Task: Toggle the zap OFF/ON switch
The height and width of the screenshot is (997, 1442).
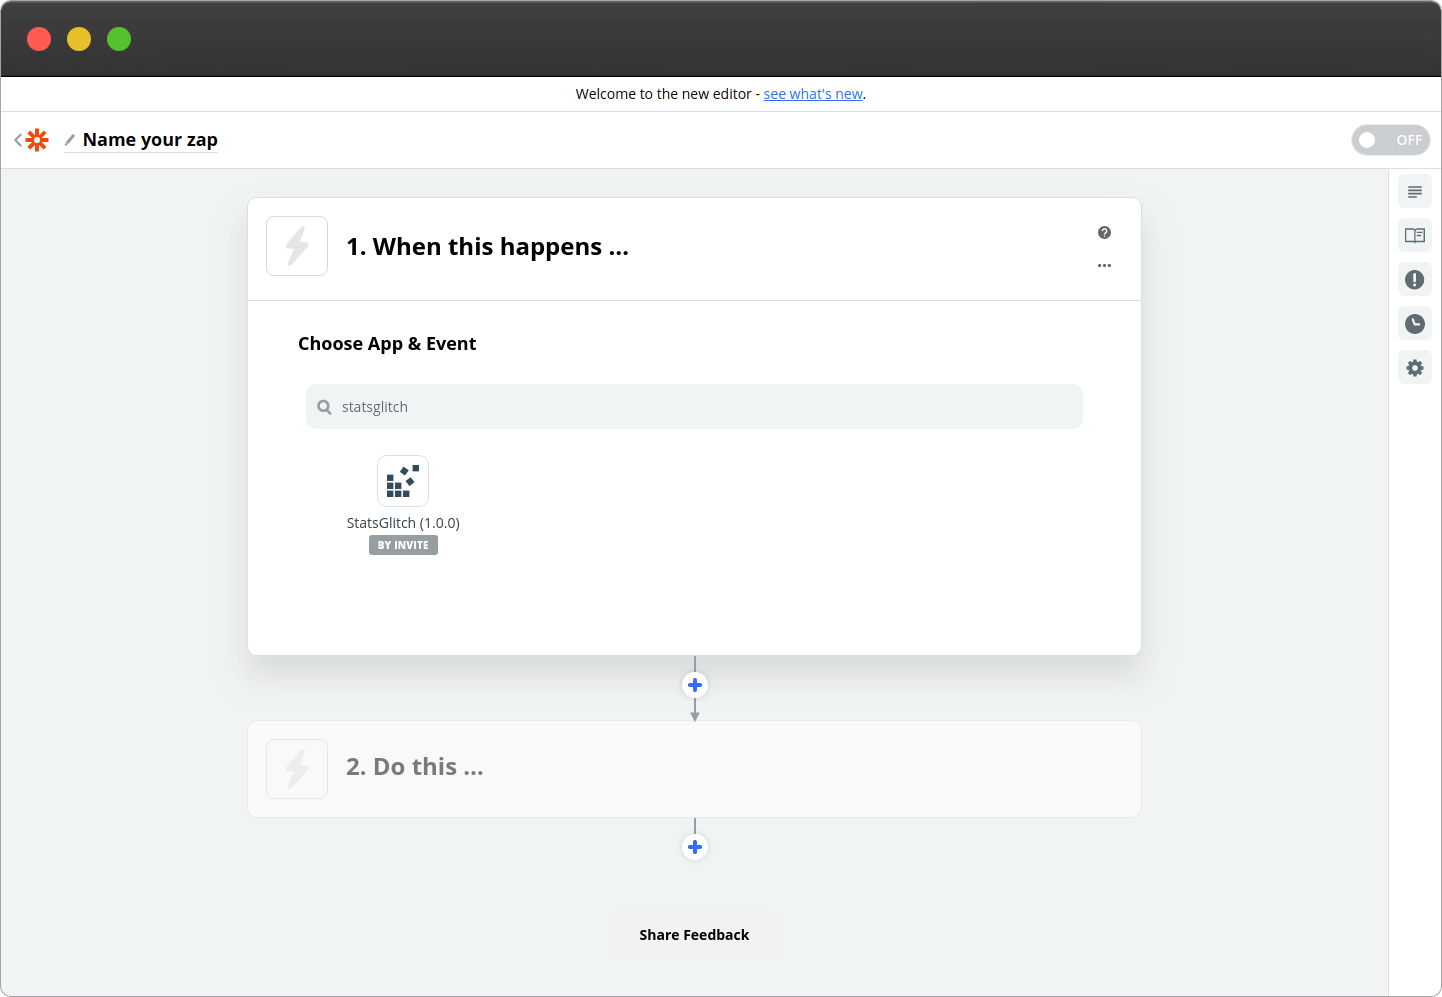Action: point(1390,140)
